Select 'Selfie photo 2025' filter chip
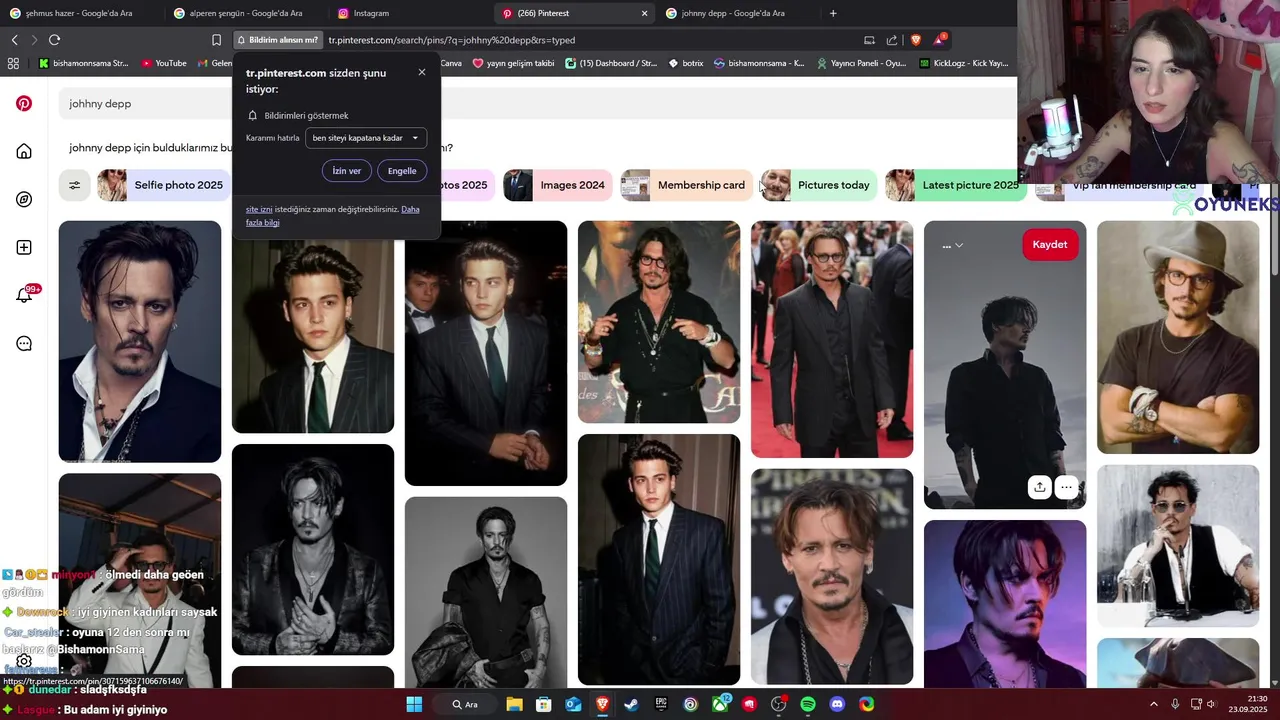1280x720 pixels. tap(163, 185)
